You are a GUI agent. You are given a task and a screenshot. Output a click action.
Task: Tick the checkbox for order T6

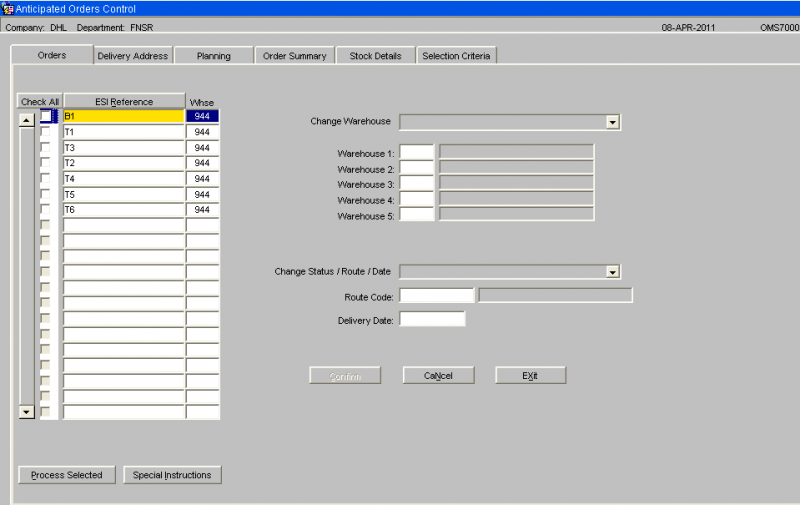click(46, 210)
